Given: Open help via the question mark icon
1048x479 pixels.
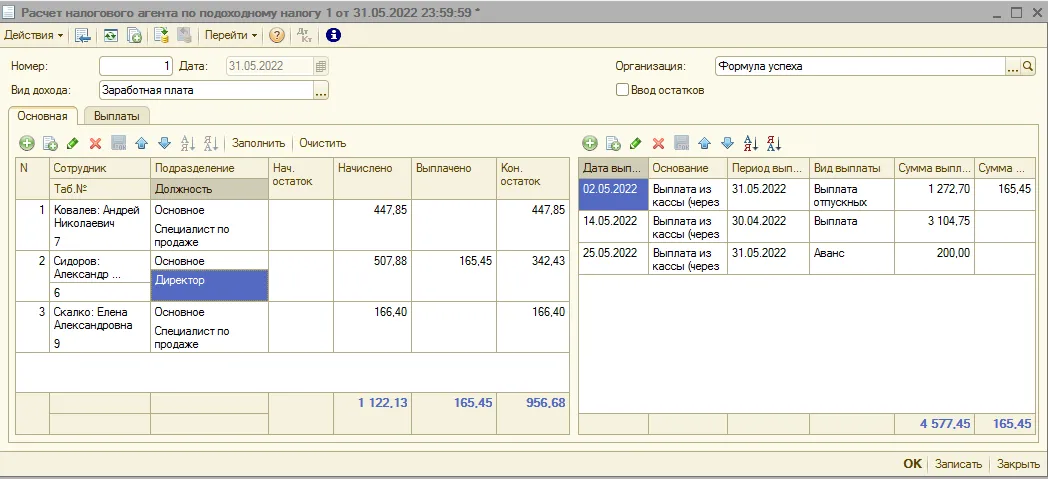Looking at the screenshot, I should (277, 35).
